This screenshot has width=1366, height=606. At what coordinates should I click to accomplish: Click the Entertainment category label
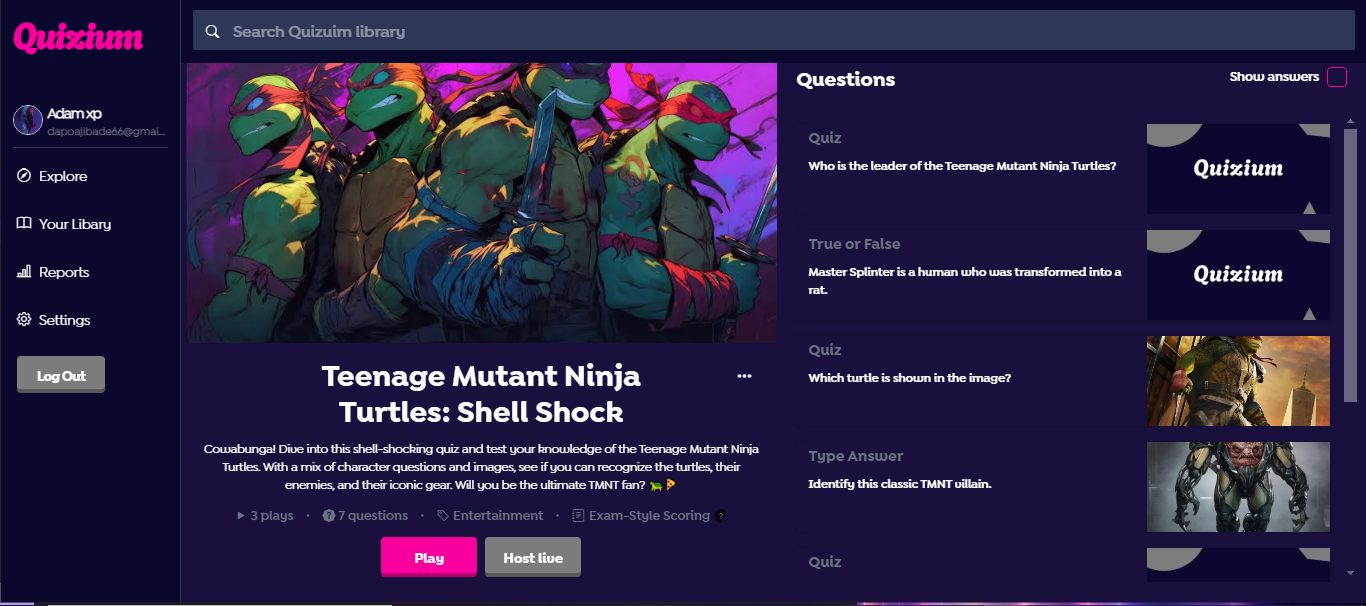(498, 516)
